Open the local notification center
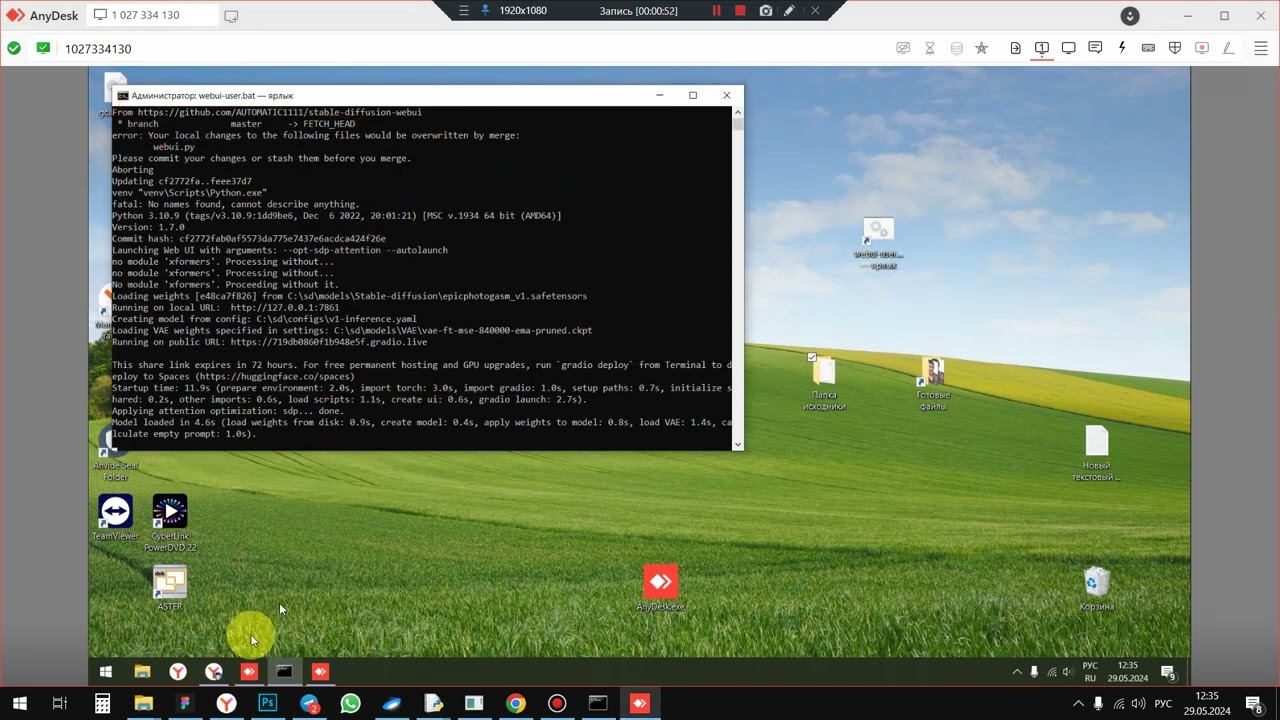The height and width of the screenshot is (720, 1280). point(1254,704)
